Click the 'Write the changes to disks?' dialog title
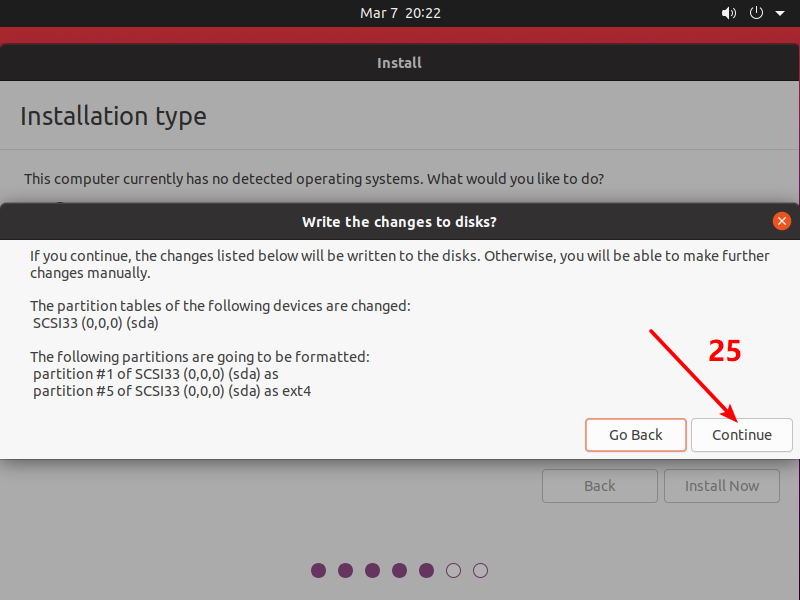This screenshot has width=800, height=600. (400, 221)
